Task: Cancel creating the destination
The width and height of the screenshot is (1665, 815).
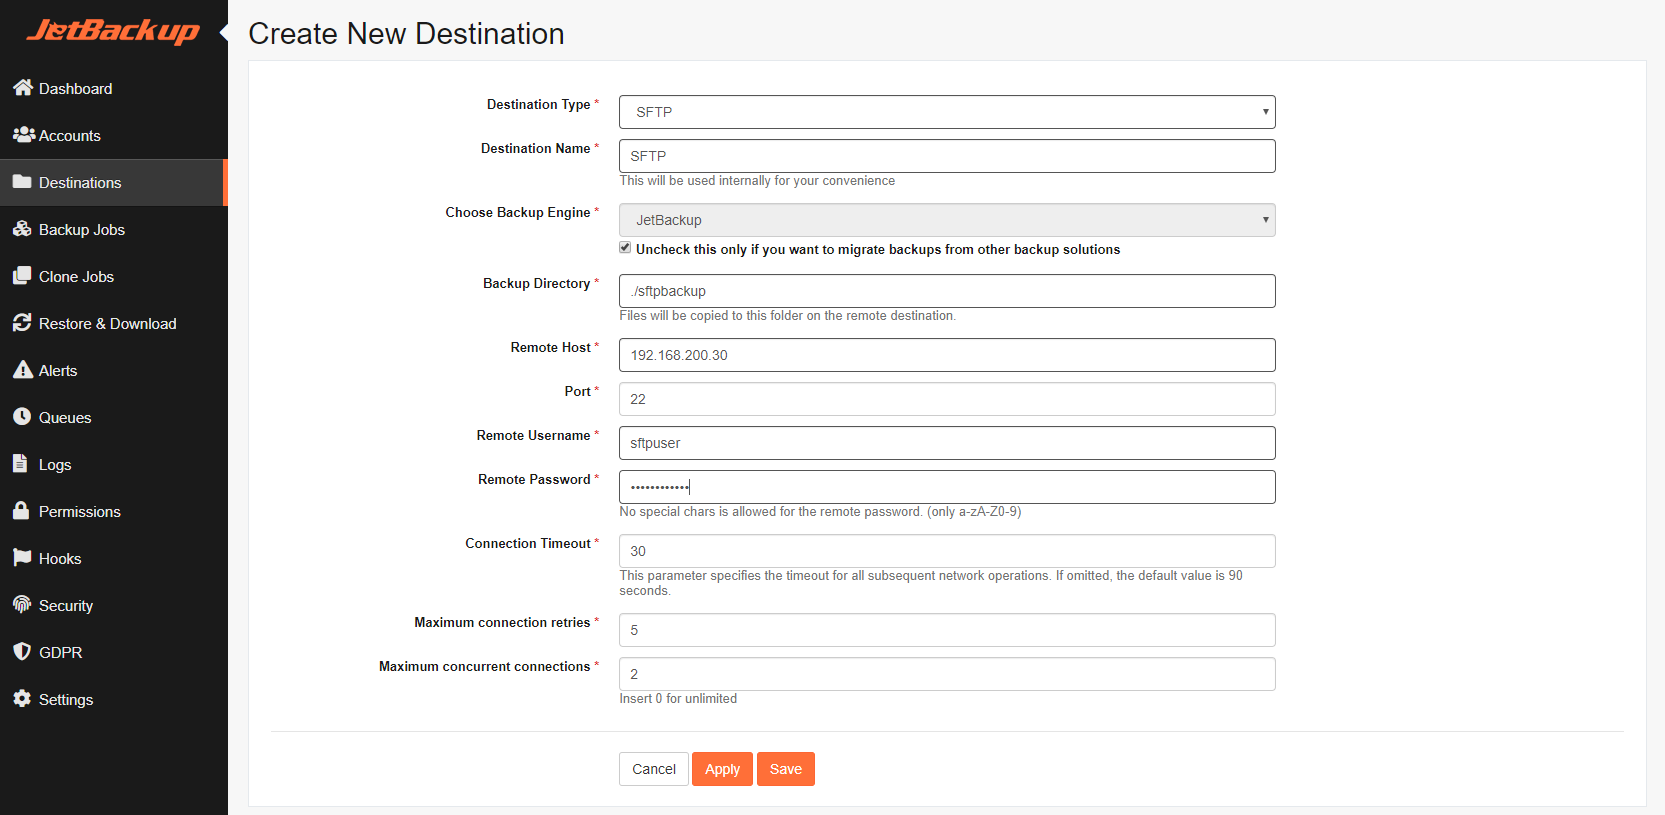Action: (x=654, y=769)
